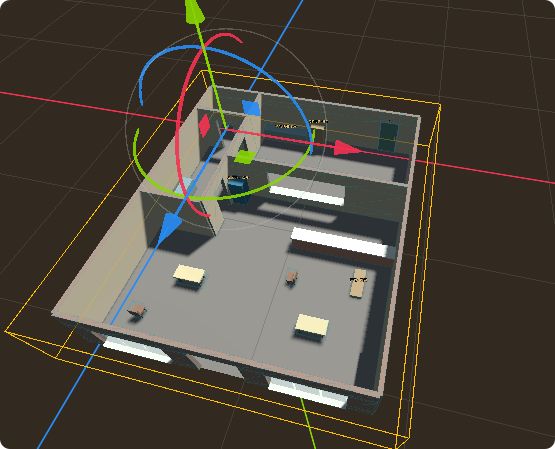Select the white window panel at front left
This screenshot has width=555, height=449.
[137, 350]
